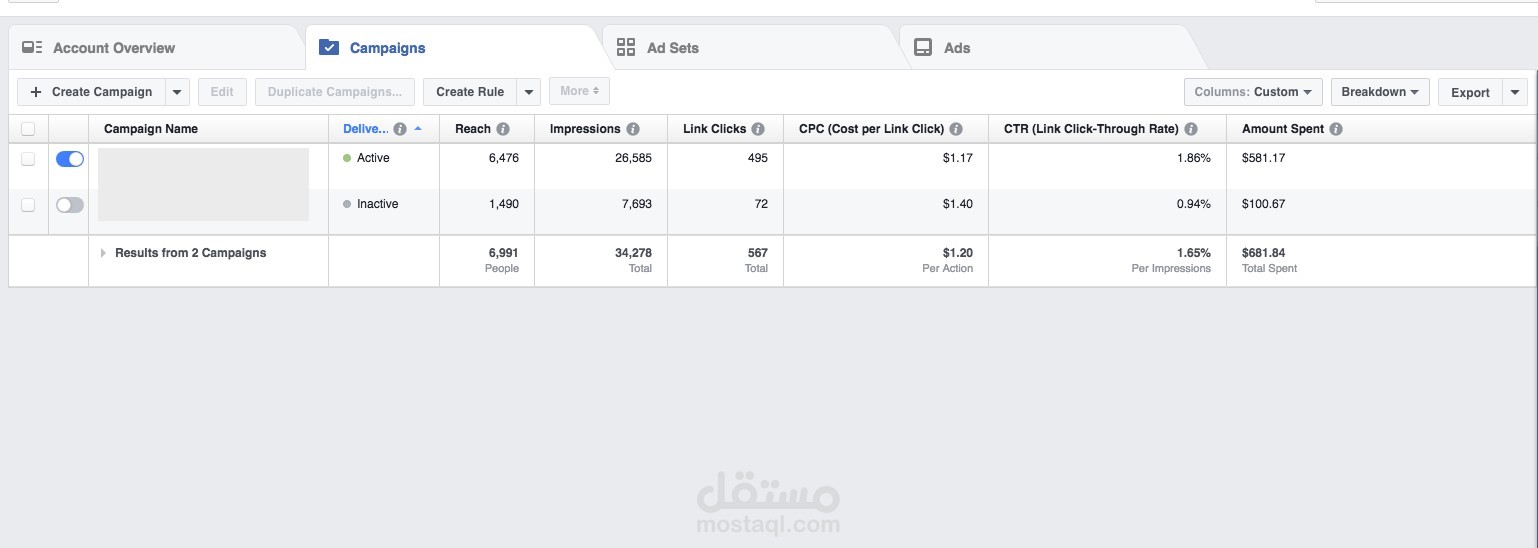Switch to the Account Overview tab
Screen dimensions: 1538x548
tap(113, 48)
